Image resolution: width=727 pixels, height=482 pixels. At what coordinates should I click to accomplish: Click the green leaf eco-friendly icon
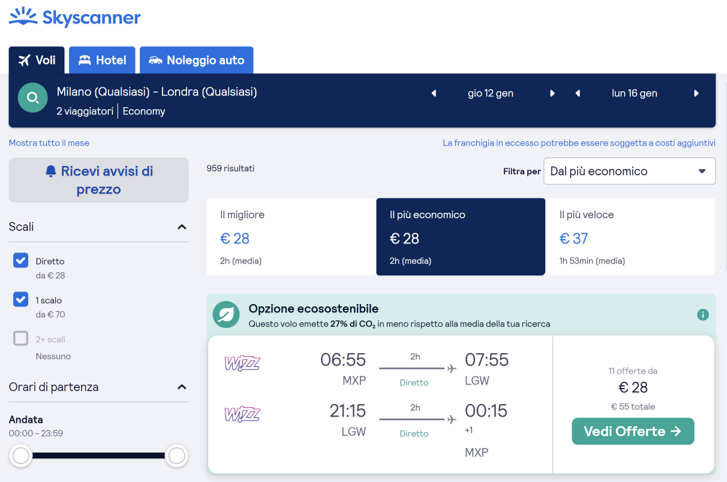225,315
